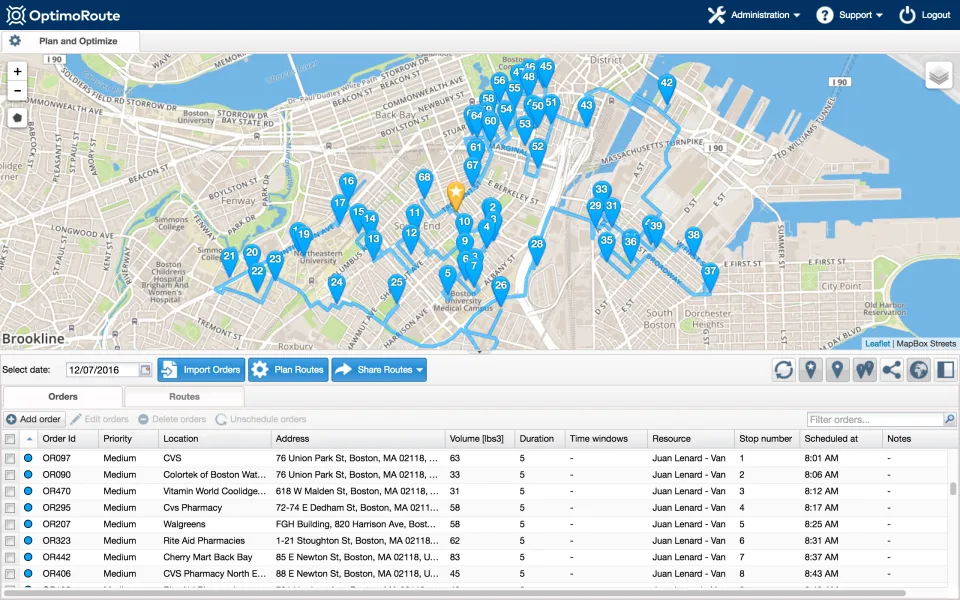
Task: Zoom in the map with plus button
Action: pos(17,72)
